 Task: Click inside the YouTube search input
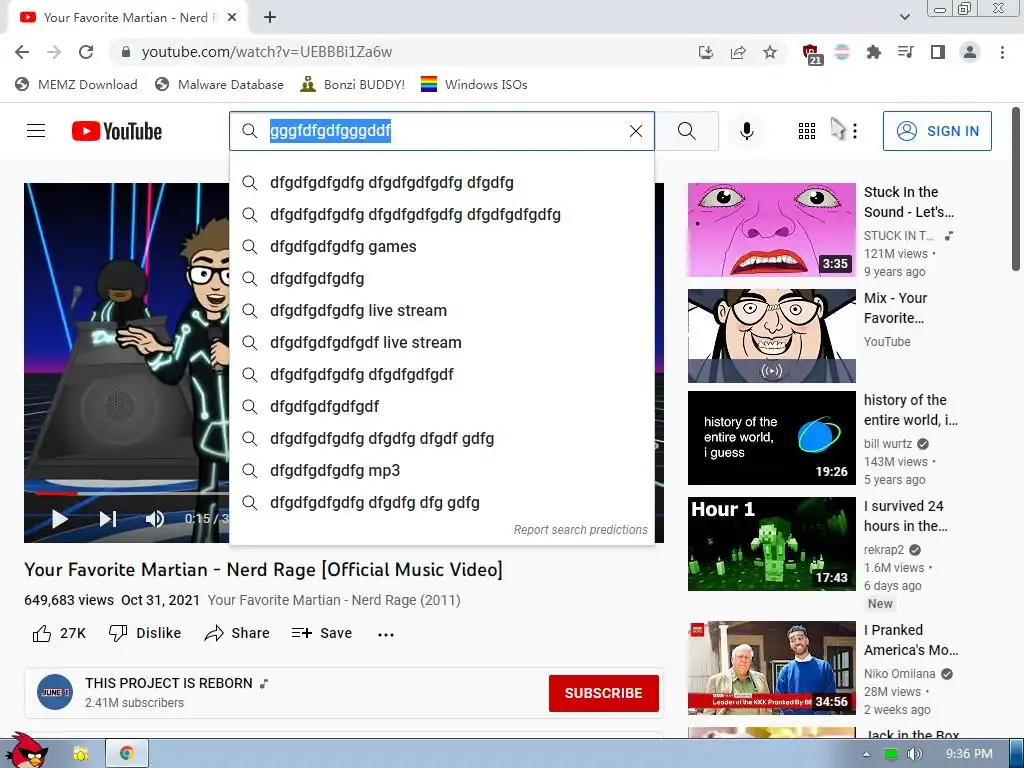(444, 131)
